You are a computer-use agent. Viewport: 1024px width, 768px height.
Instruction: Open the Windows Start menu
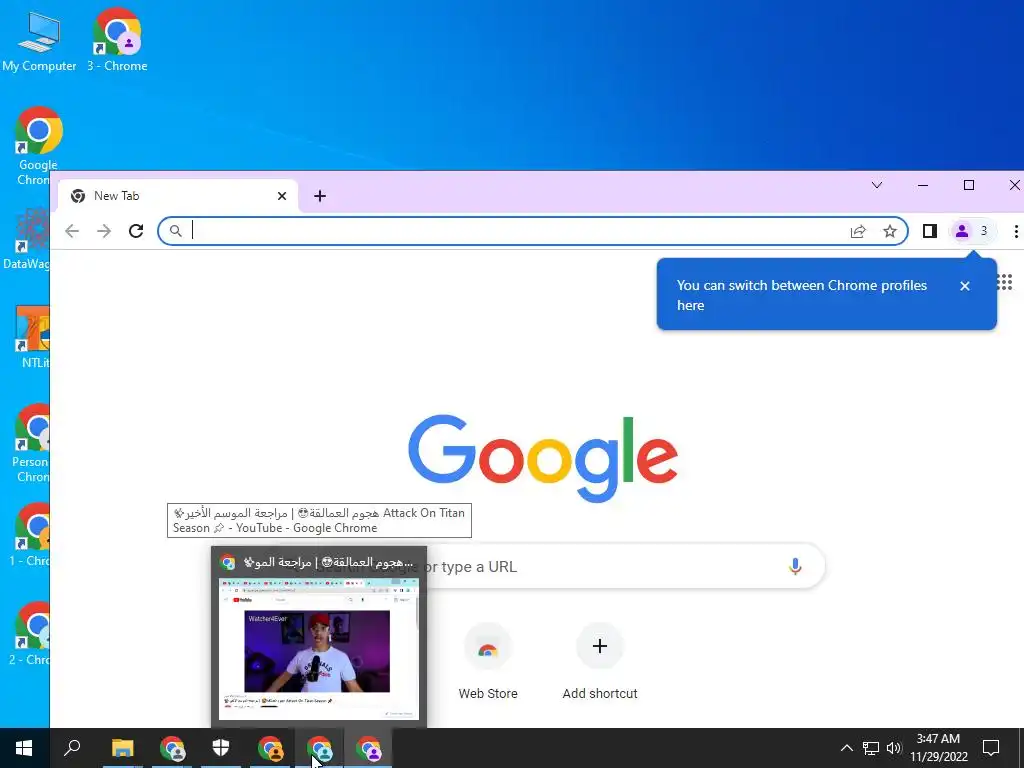pos(24,748)
